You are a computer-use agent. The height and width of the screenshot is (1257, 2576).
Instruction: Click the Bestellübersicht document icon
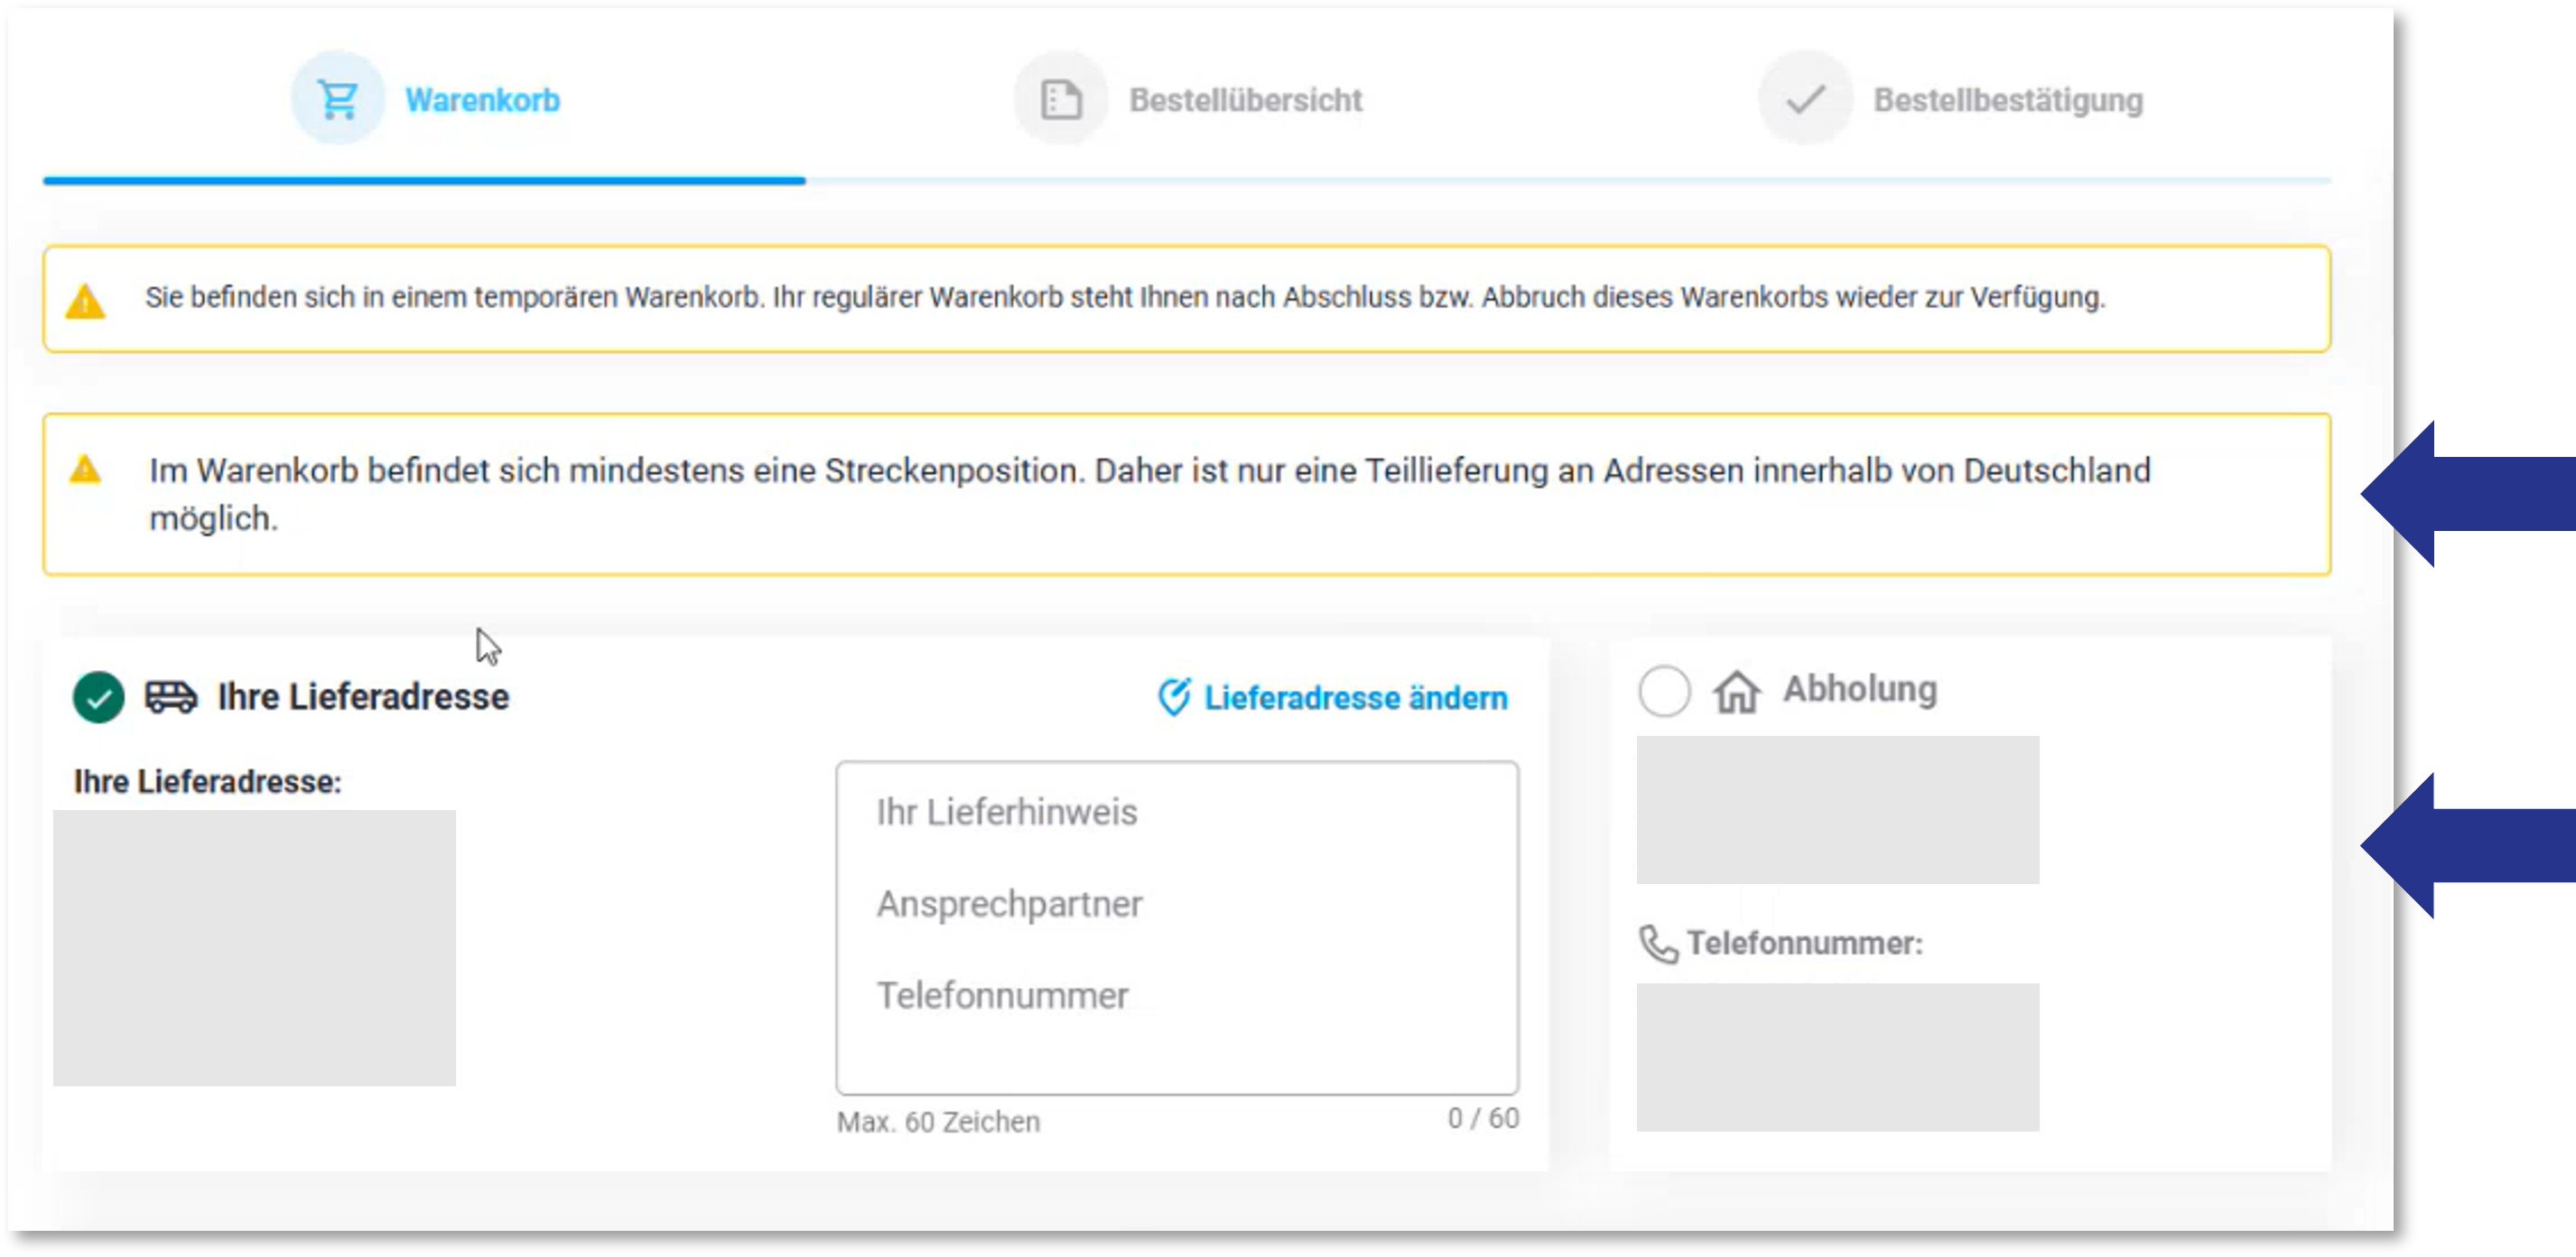pos(1061,99)
